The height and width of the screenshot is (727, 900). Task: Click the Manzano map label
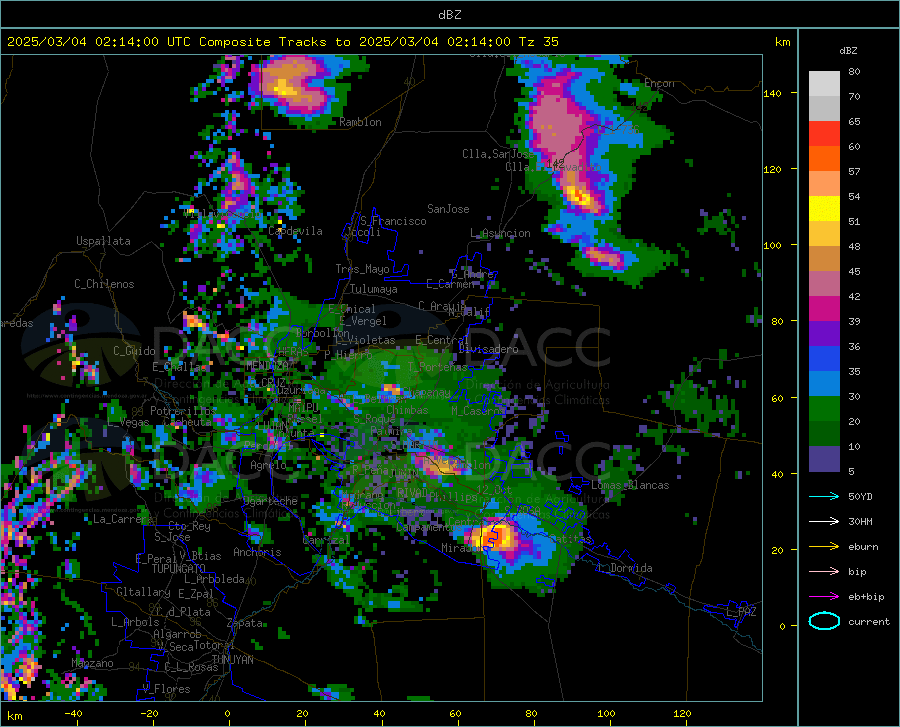pos(92,663)
